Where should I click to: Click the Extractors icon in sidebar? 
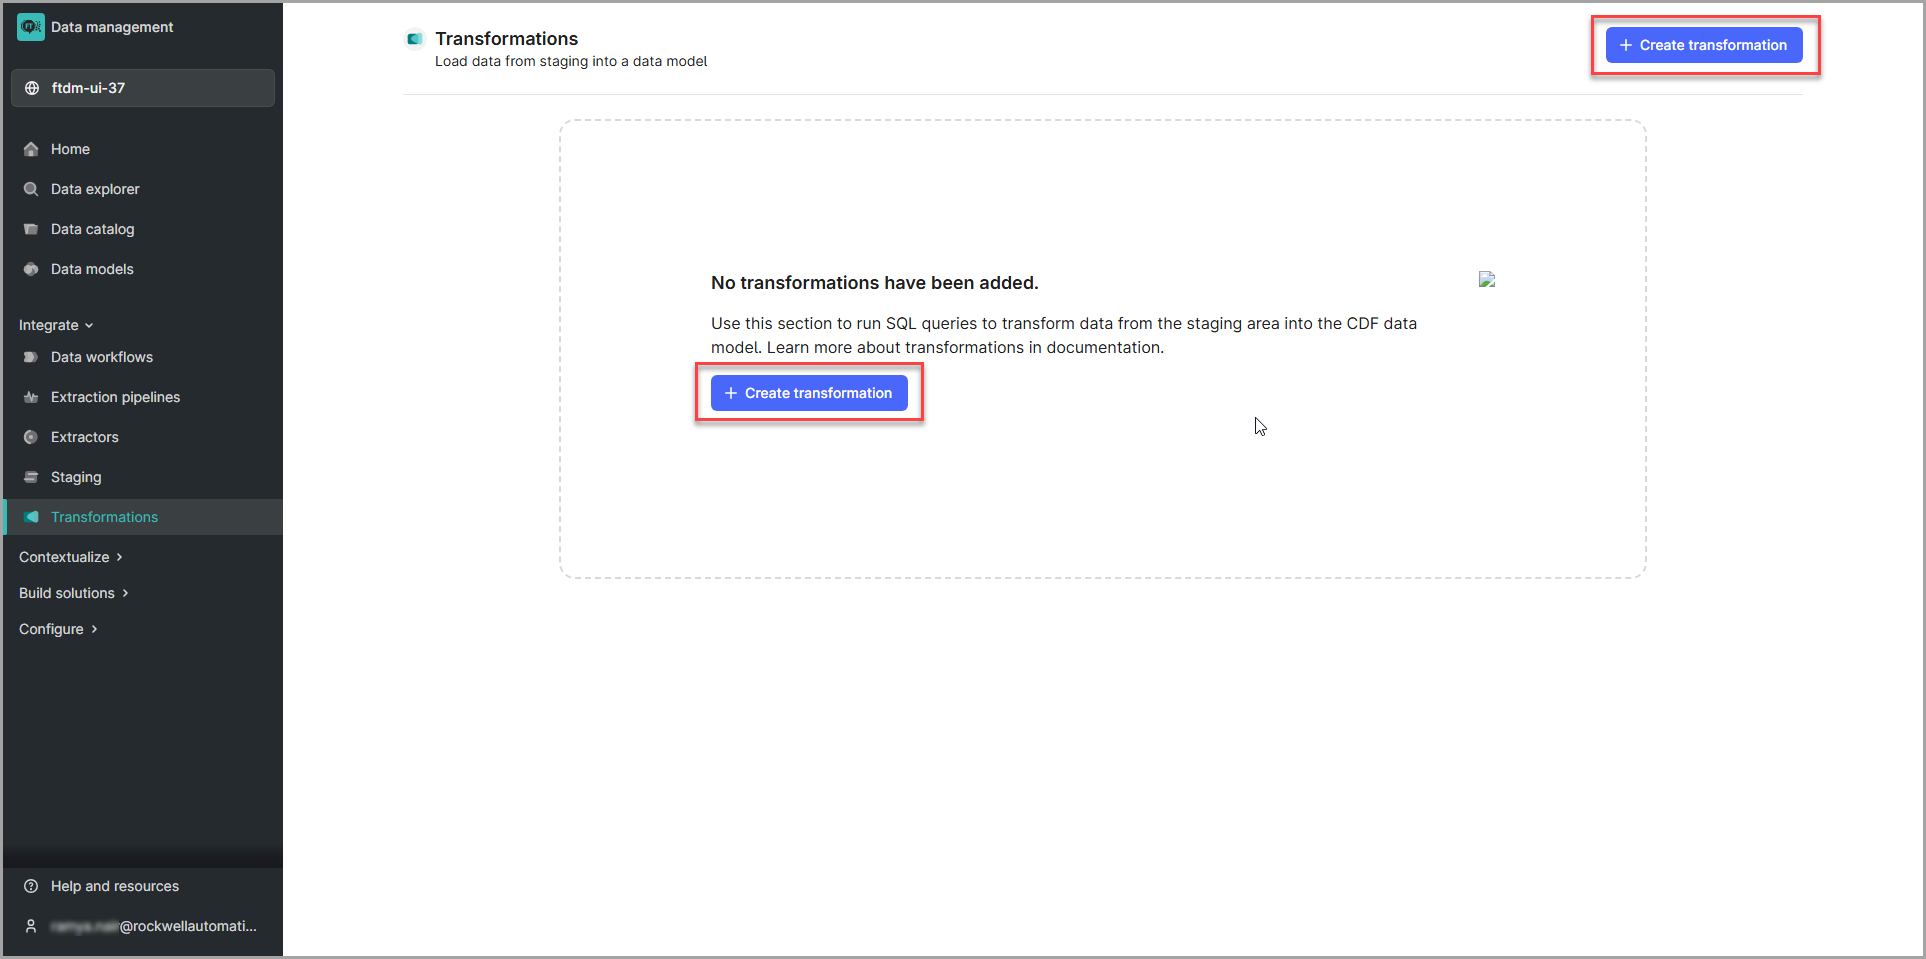coord(31,437)
